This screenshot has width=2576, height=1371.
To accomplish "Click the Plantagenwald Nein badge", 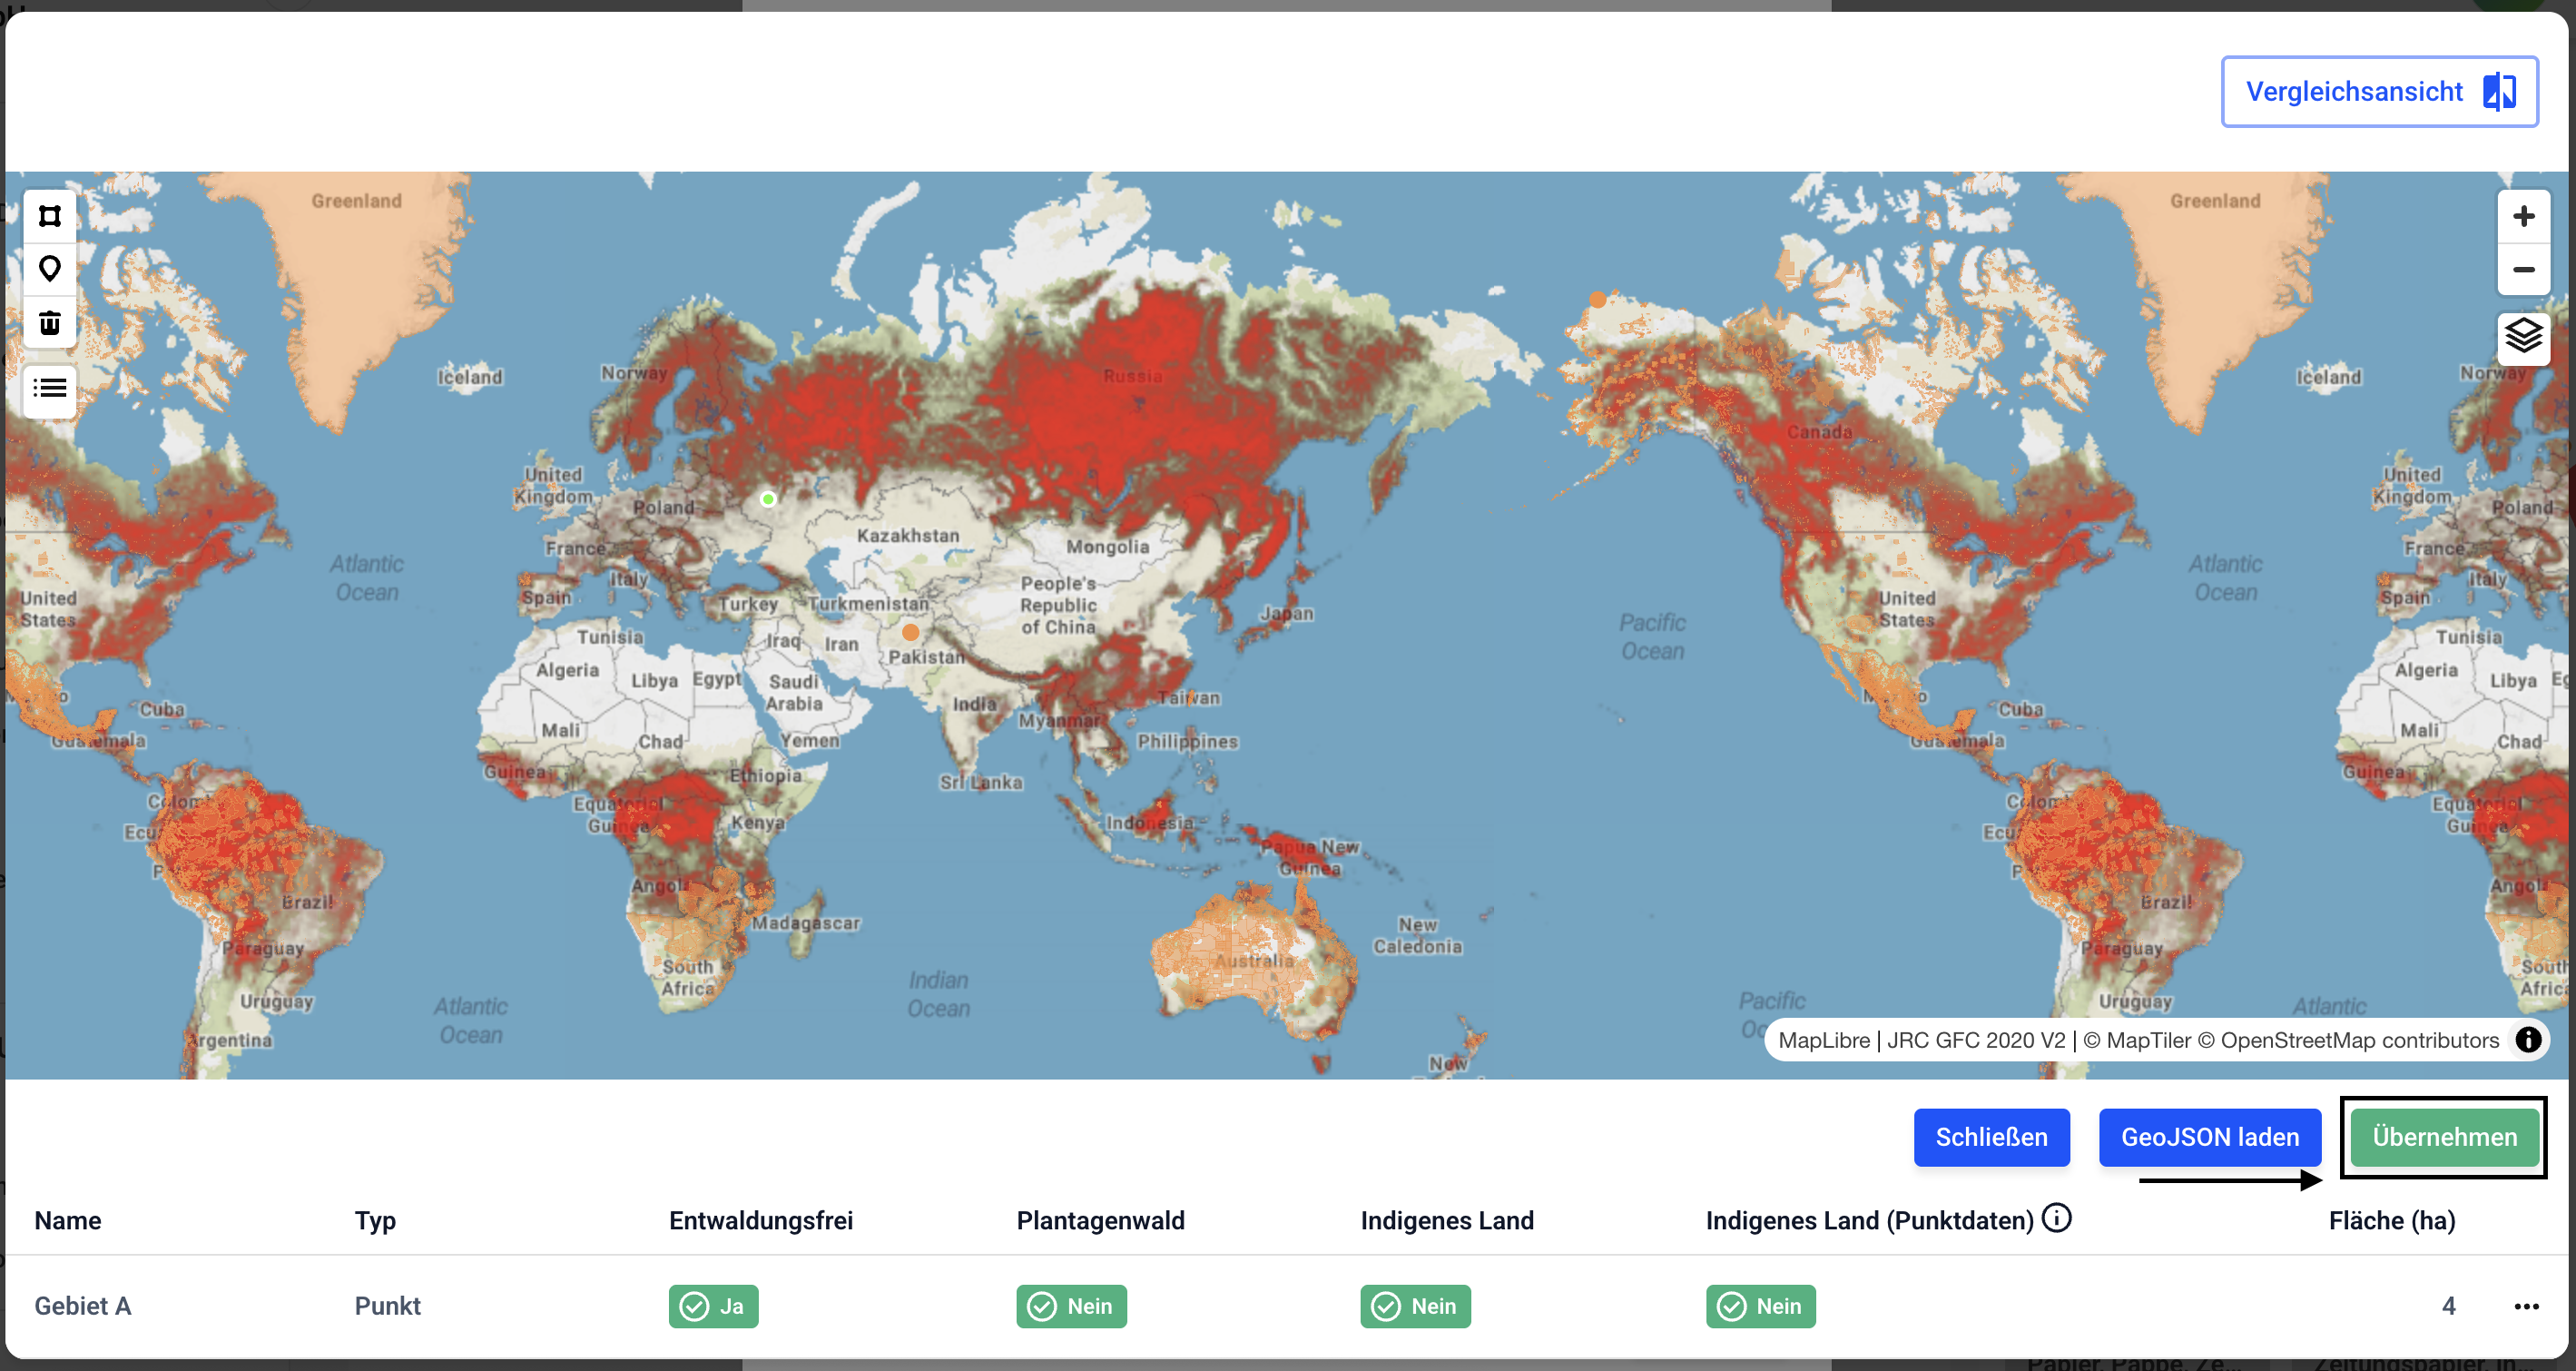I will coord(1071,1306).
